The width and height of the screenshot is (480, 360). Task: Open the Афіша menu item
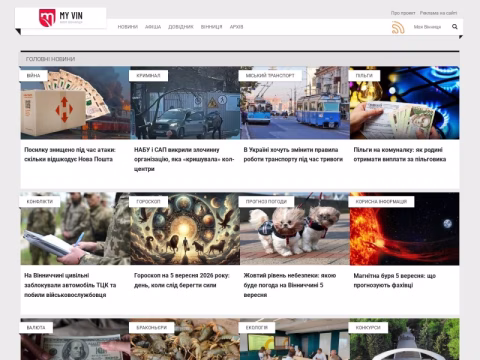(x=153, y=27)
